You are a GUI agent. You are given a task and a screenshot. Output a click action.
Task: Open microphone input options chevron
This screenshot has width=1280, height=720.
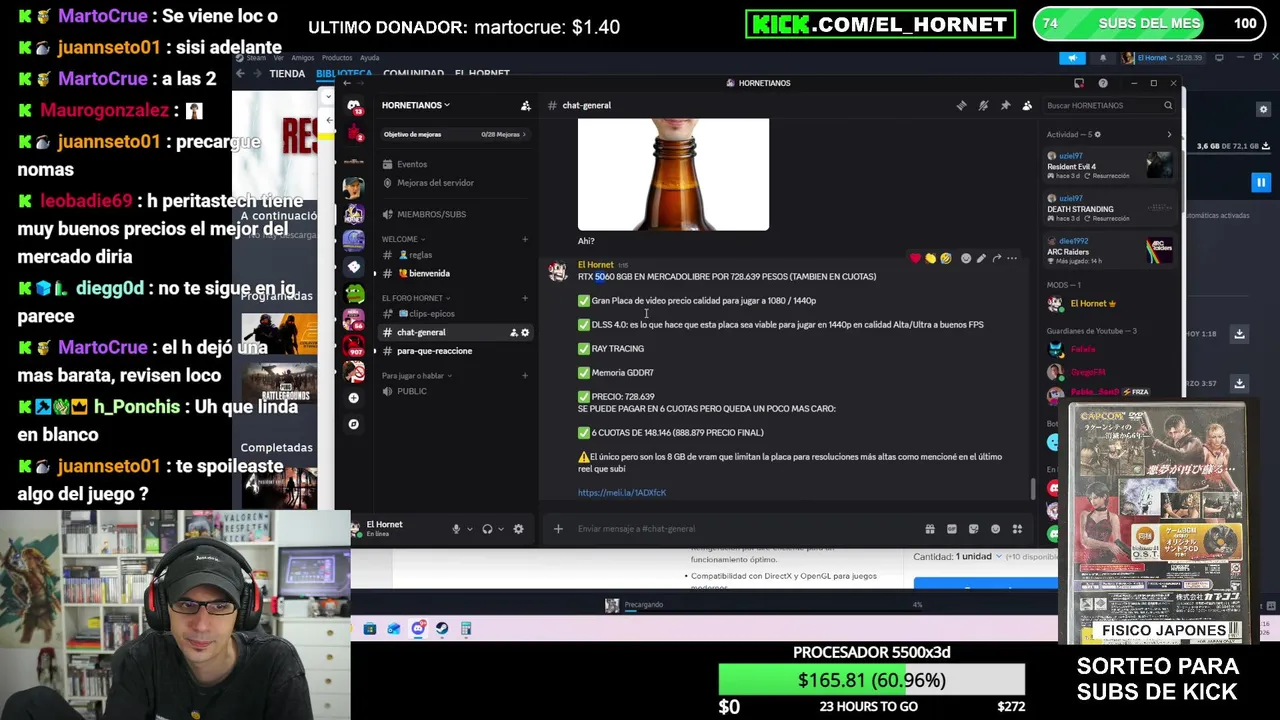[468, 529]
